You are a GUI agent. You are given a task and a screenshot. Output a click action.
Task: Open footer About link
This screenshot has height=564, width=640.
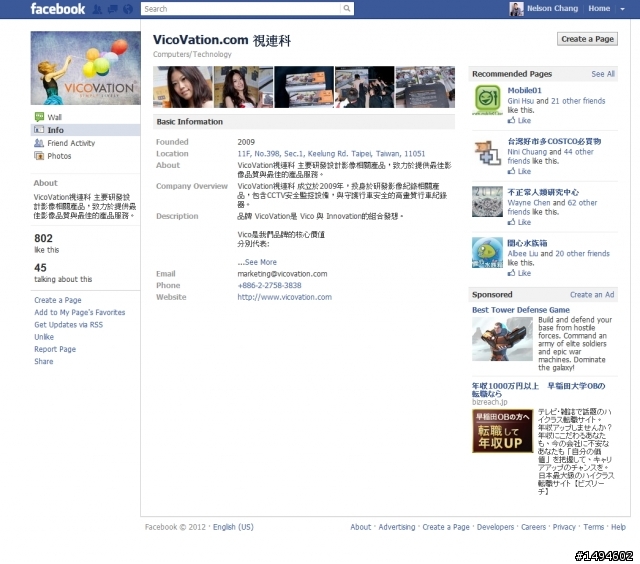pyautogui.click(x=361, y=527)
